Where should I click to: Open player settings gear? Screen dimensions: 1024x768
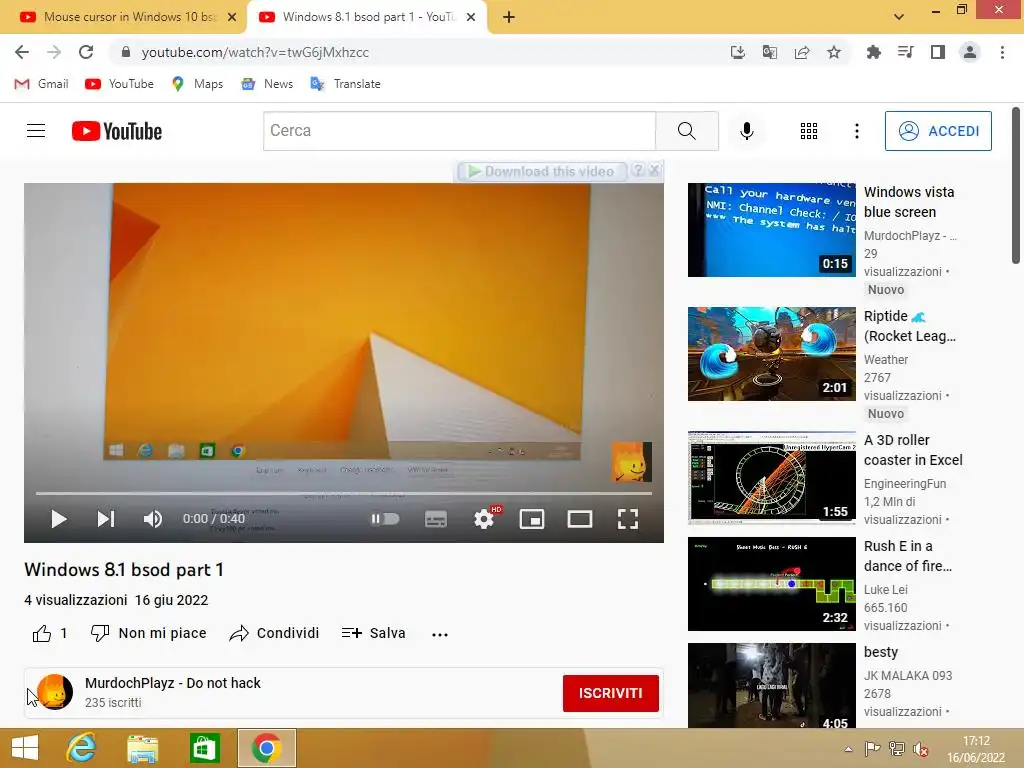484,519
